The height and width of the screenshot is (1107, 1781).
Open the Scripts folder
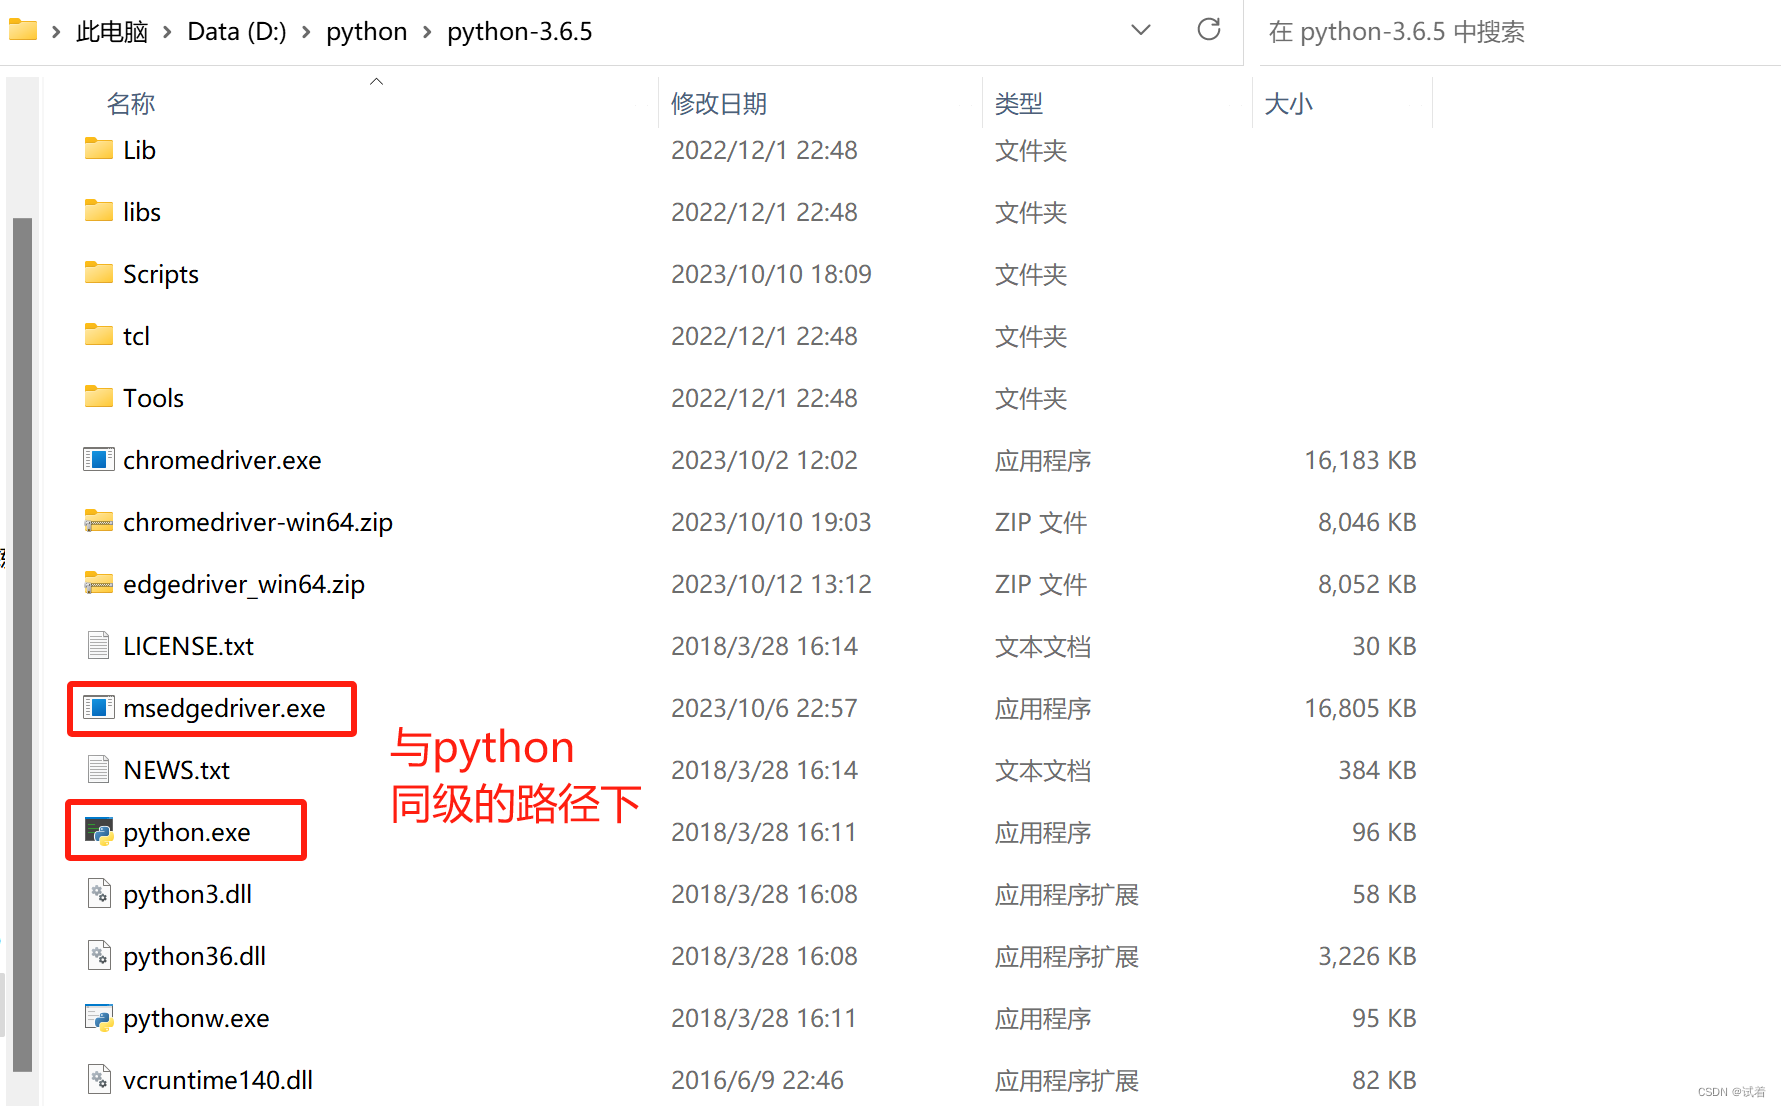160,273
